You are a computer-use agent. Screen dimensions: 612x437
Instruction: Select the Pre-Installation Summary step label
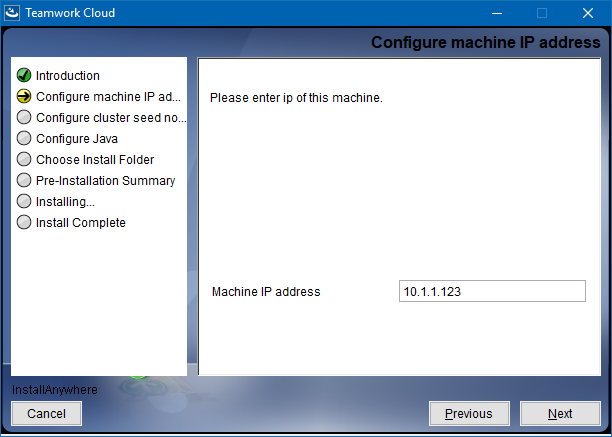[106, 181]
